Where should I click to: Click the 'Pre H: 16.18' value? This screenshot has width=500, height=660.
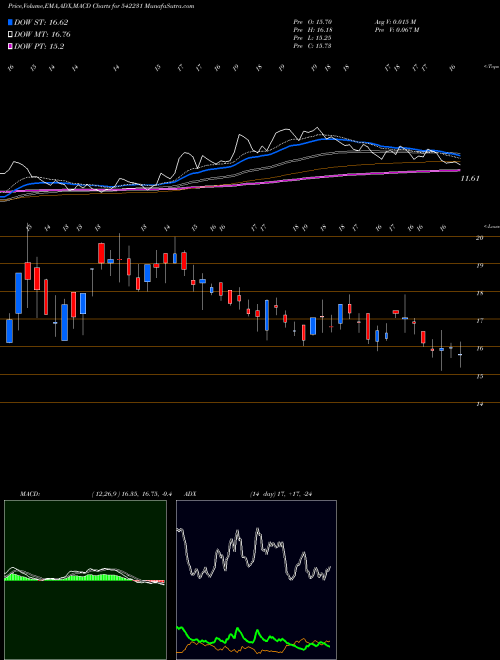[313, 30]
